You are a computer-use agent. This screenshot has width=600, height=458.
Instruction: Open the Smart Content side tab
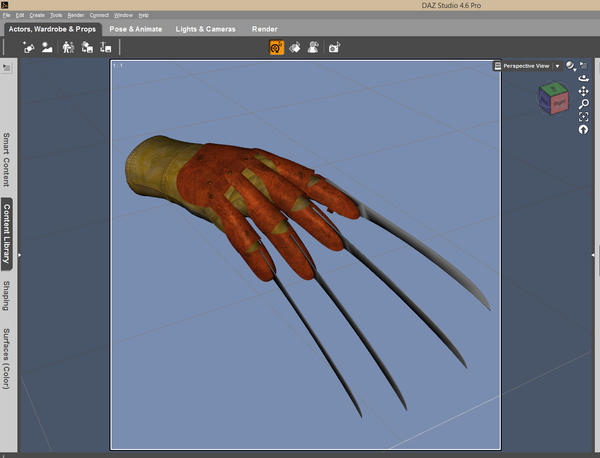(x=7, y=160)
